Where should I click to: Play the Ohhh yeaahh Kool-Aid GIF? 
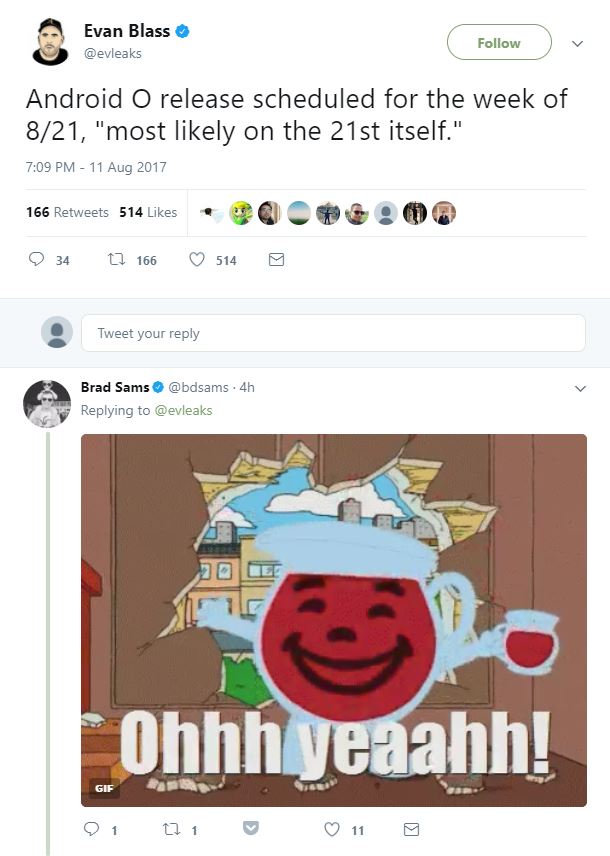[333, 620]
